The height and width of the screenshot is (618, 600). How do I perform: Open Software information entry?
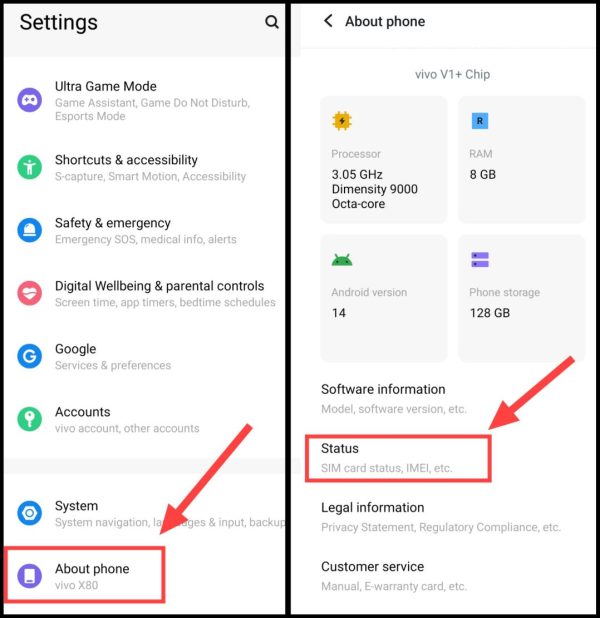449,398
